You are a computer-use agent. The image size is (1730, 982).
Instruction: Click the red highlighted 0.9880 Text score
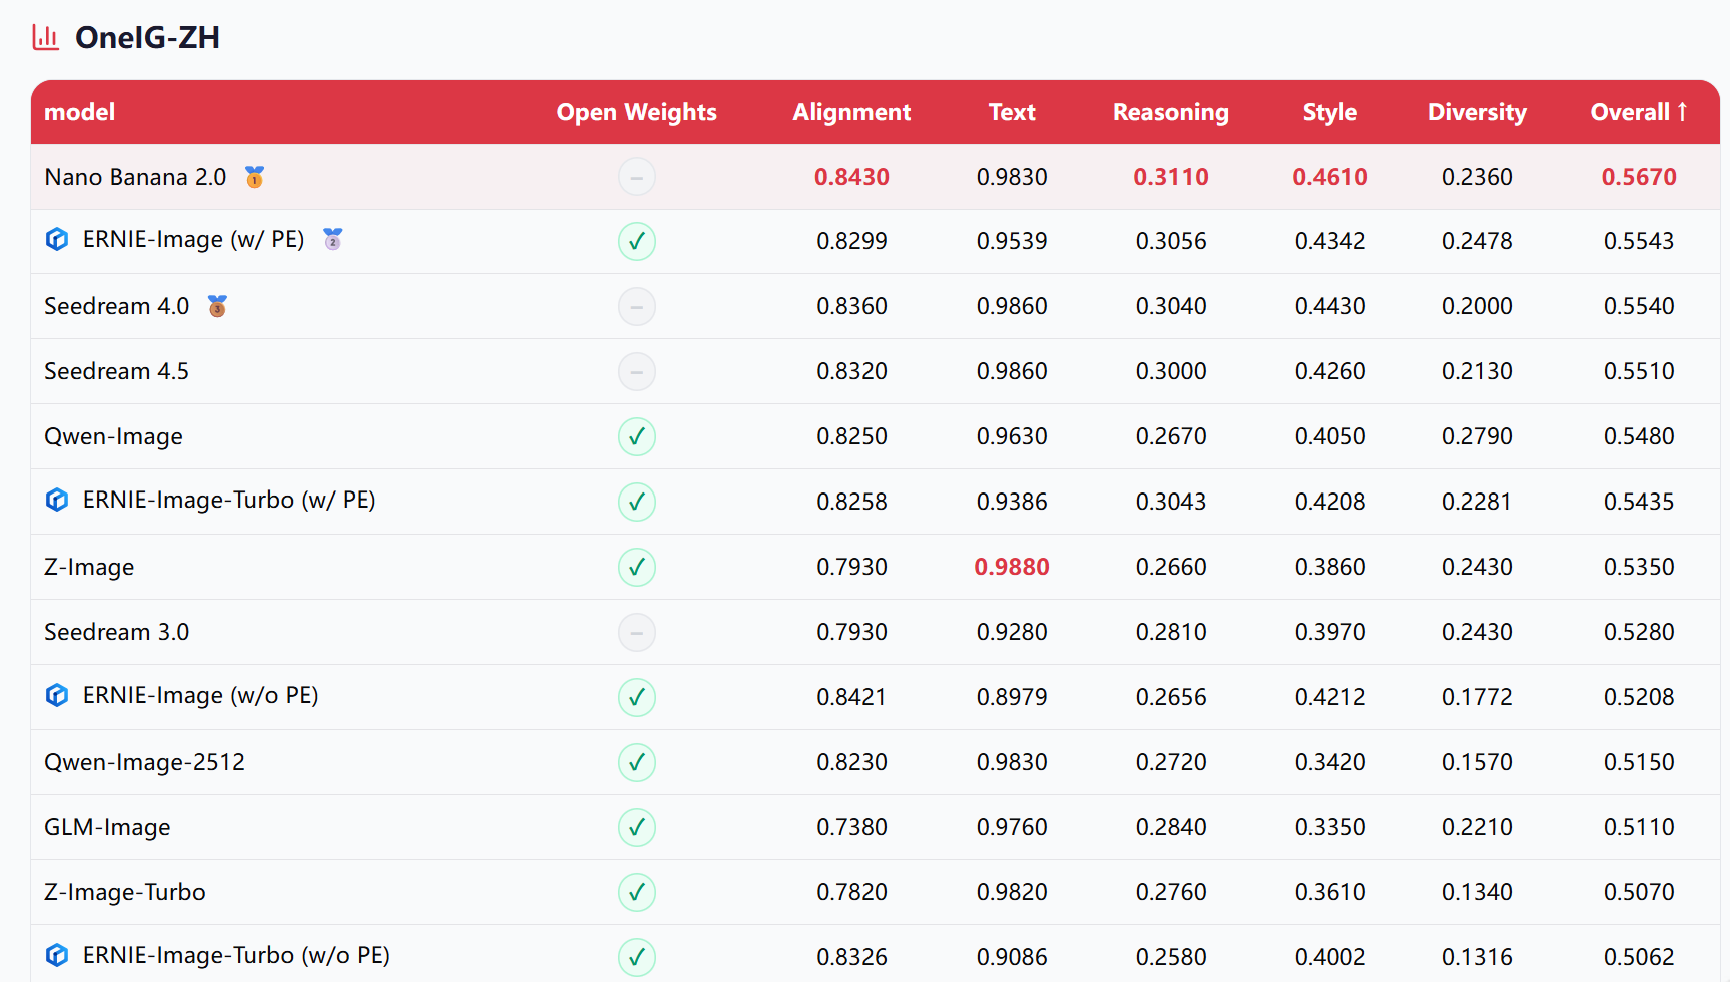coord(1012,567)
